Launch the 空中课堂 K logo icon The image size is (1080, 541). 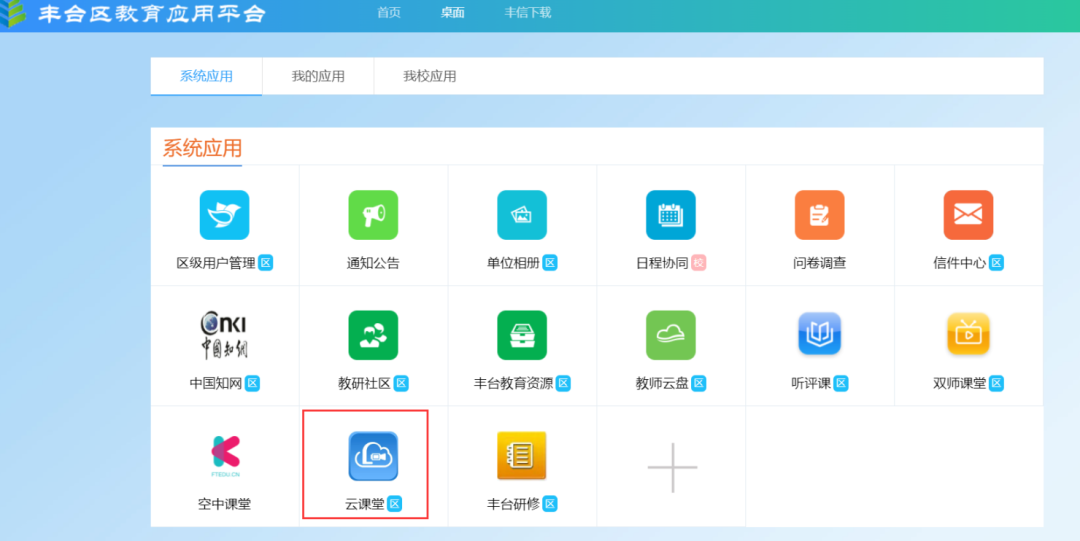point(225,456)
